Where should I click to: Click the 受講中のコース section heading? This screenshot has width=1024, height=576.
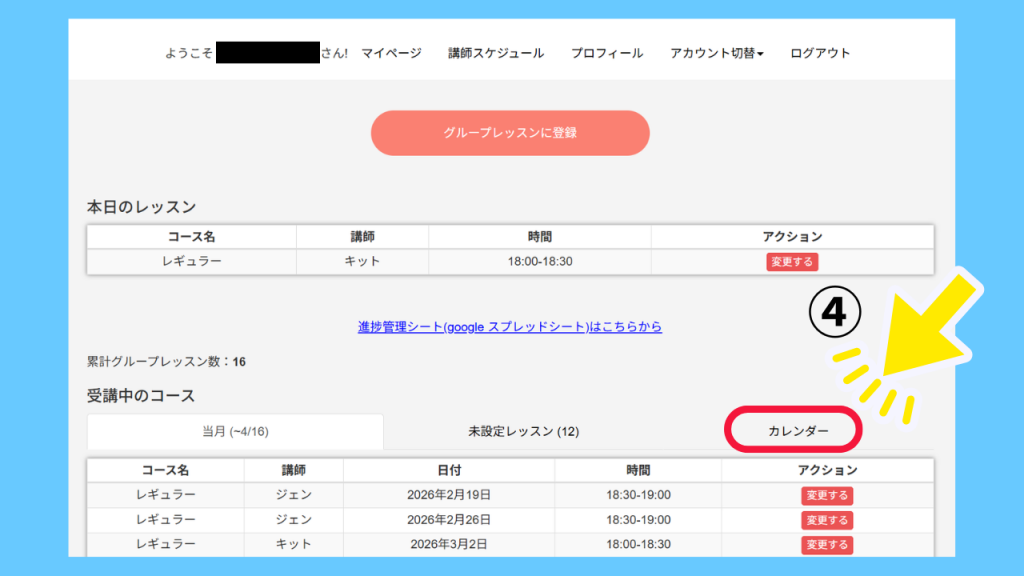pyautogui.click(x=141, y=396)
